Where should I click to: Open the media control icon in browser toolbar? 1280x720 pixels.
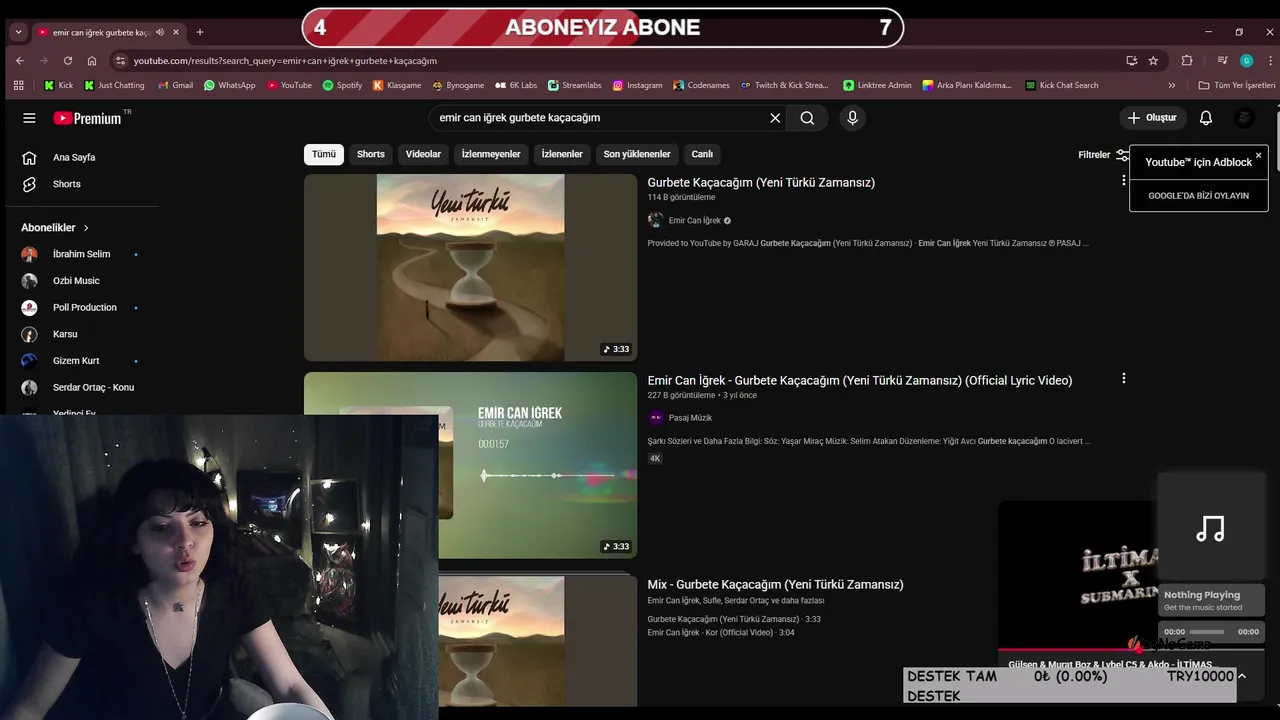point(1222,60)
